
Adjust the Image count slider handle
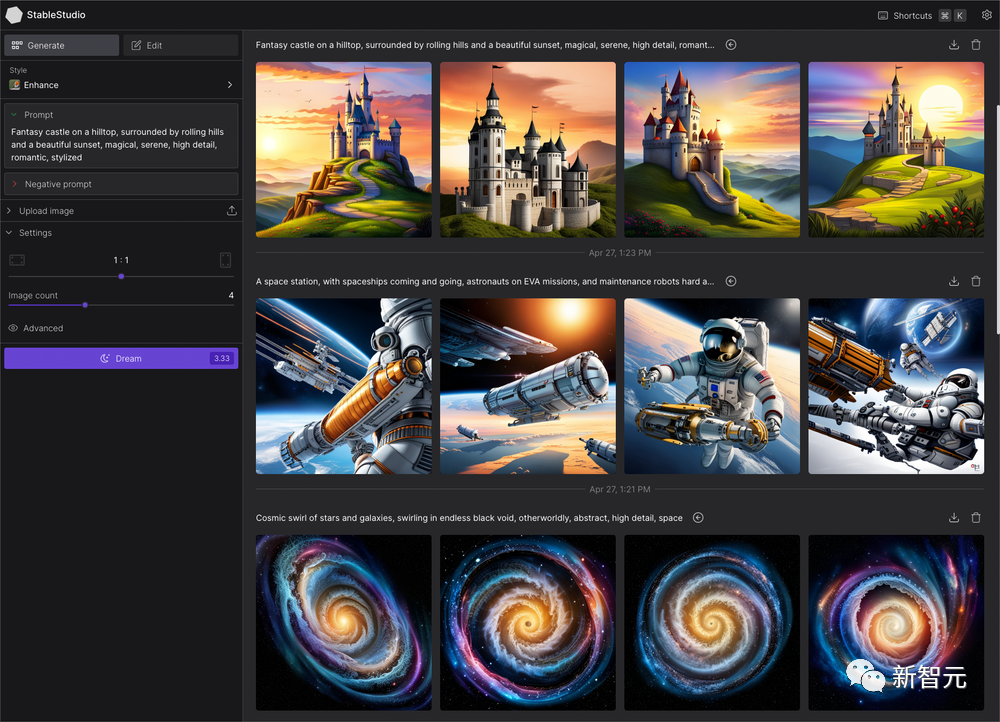coord(85,305)
